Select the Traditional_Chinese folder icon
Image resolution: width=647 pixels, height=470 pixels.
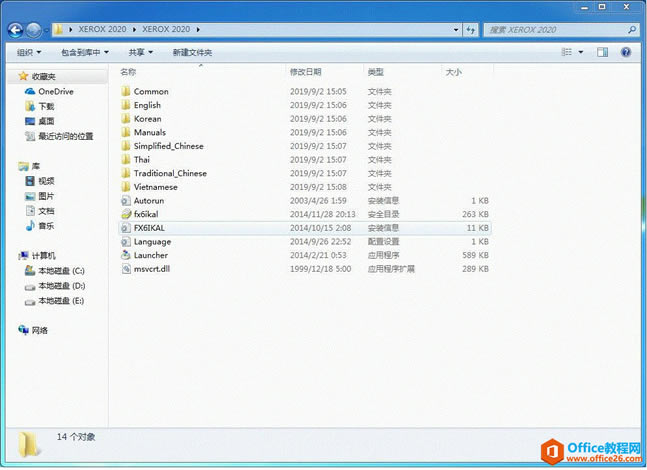126,173
